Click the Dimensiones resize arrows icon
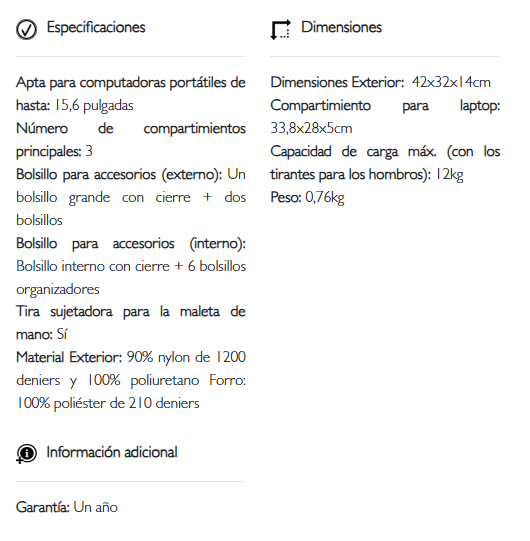Image resolution: width=530 pixels, height=541 pixels. (x=281, y=30)
